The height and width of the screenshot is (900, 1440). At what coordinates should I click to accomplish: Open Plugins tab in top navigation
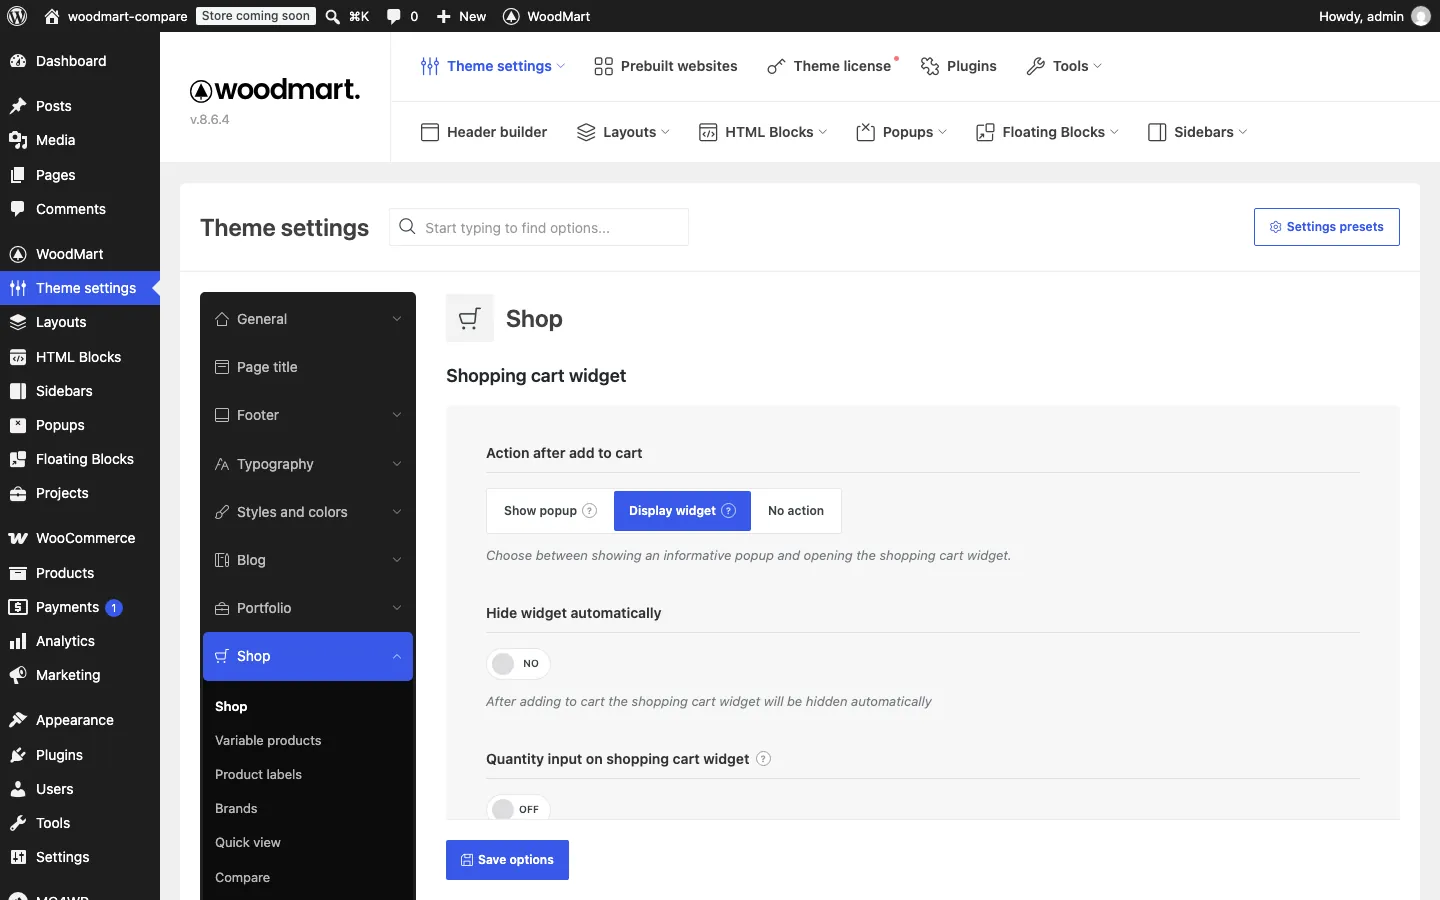959,66
